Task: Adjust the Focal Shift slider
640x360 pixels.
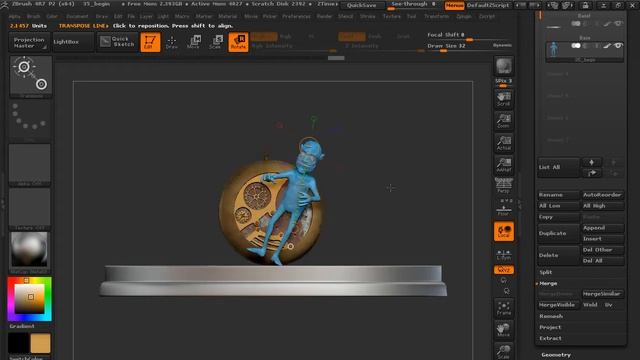Action: click(x=467, y=37)
